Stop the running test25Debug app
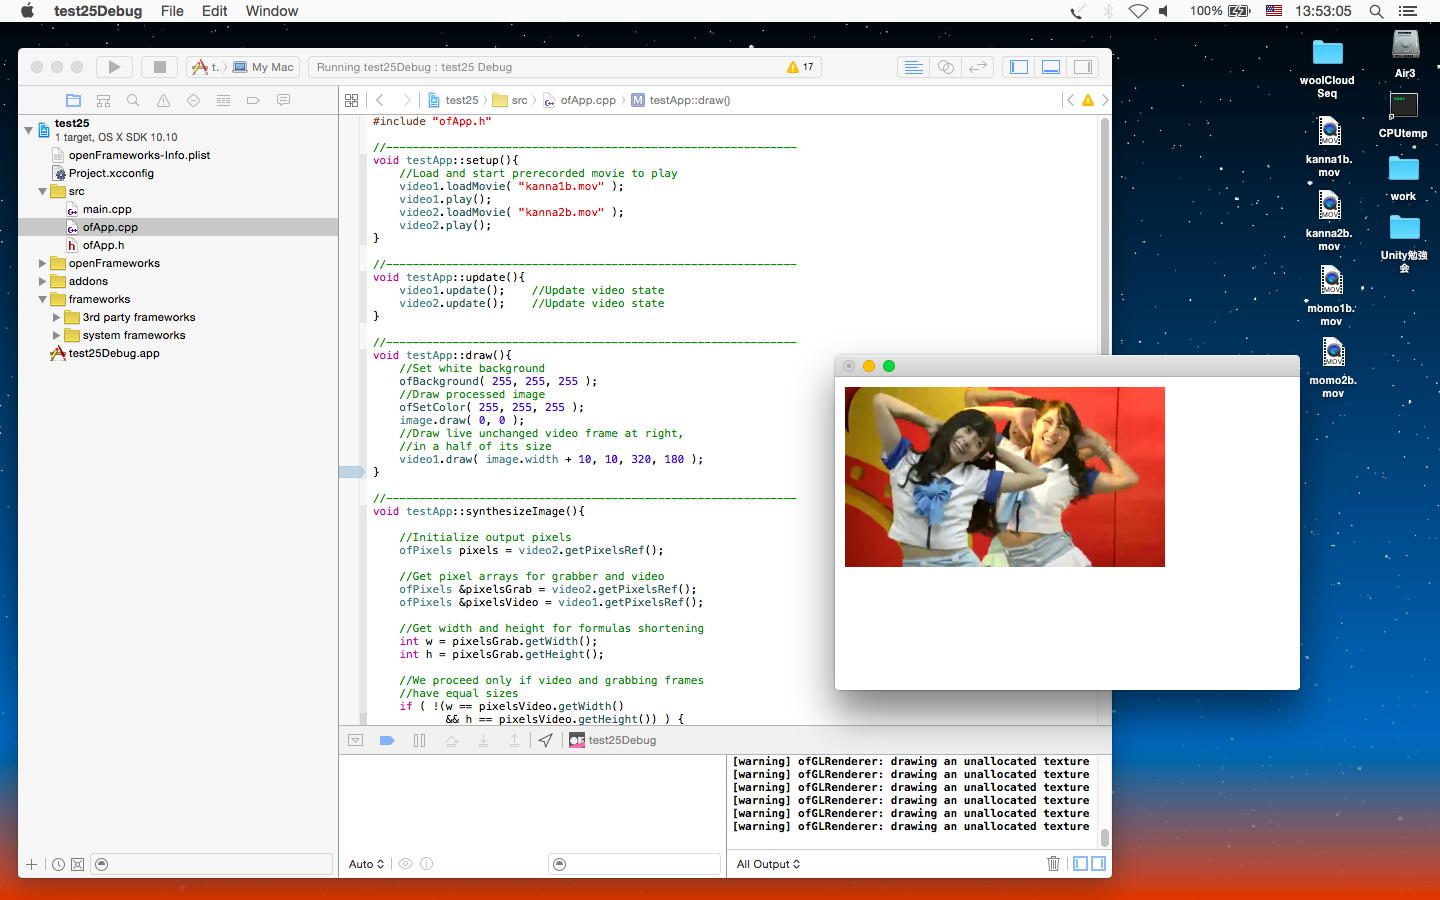The height and width of the screenshot is (900, 1440). tap(159, 67)
